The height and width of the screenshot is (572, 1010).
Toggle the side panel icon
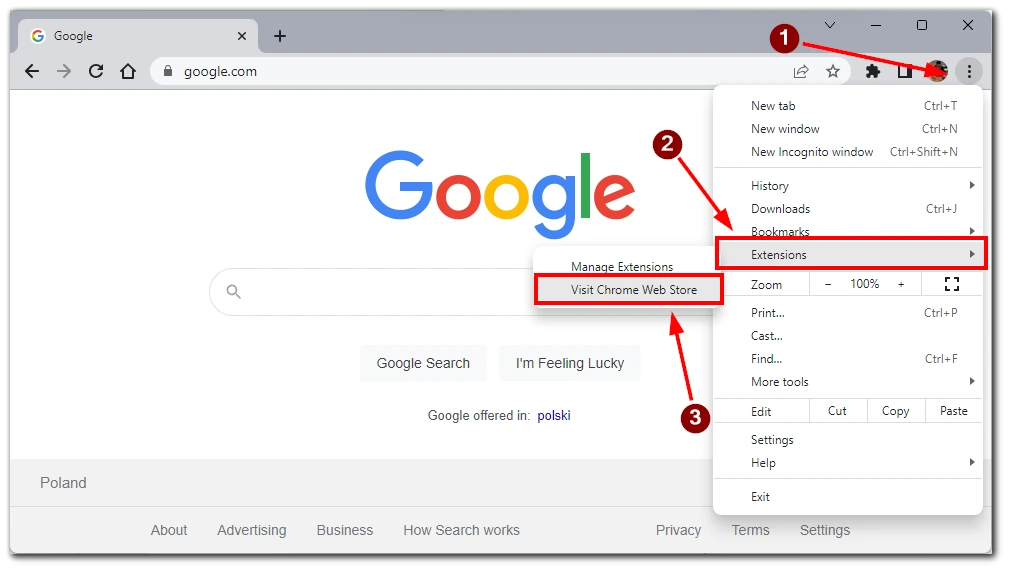tap(905, 72)
